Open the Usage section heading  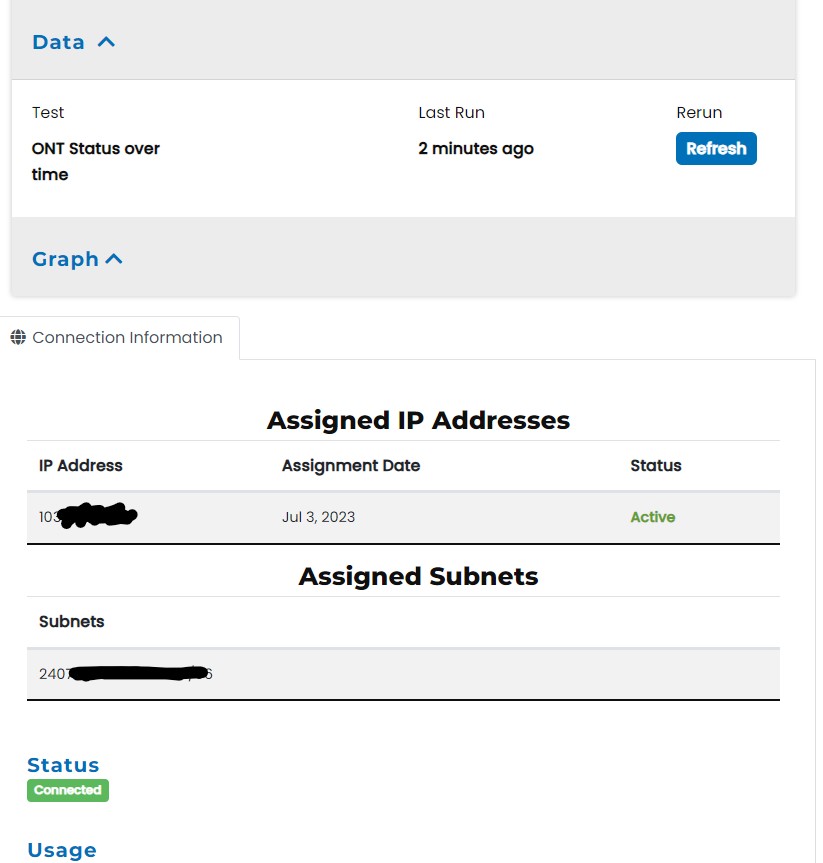(x=62, y=850)
